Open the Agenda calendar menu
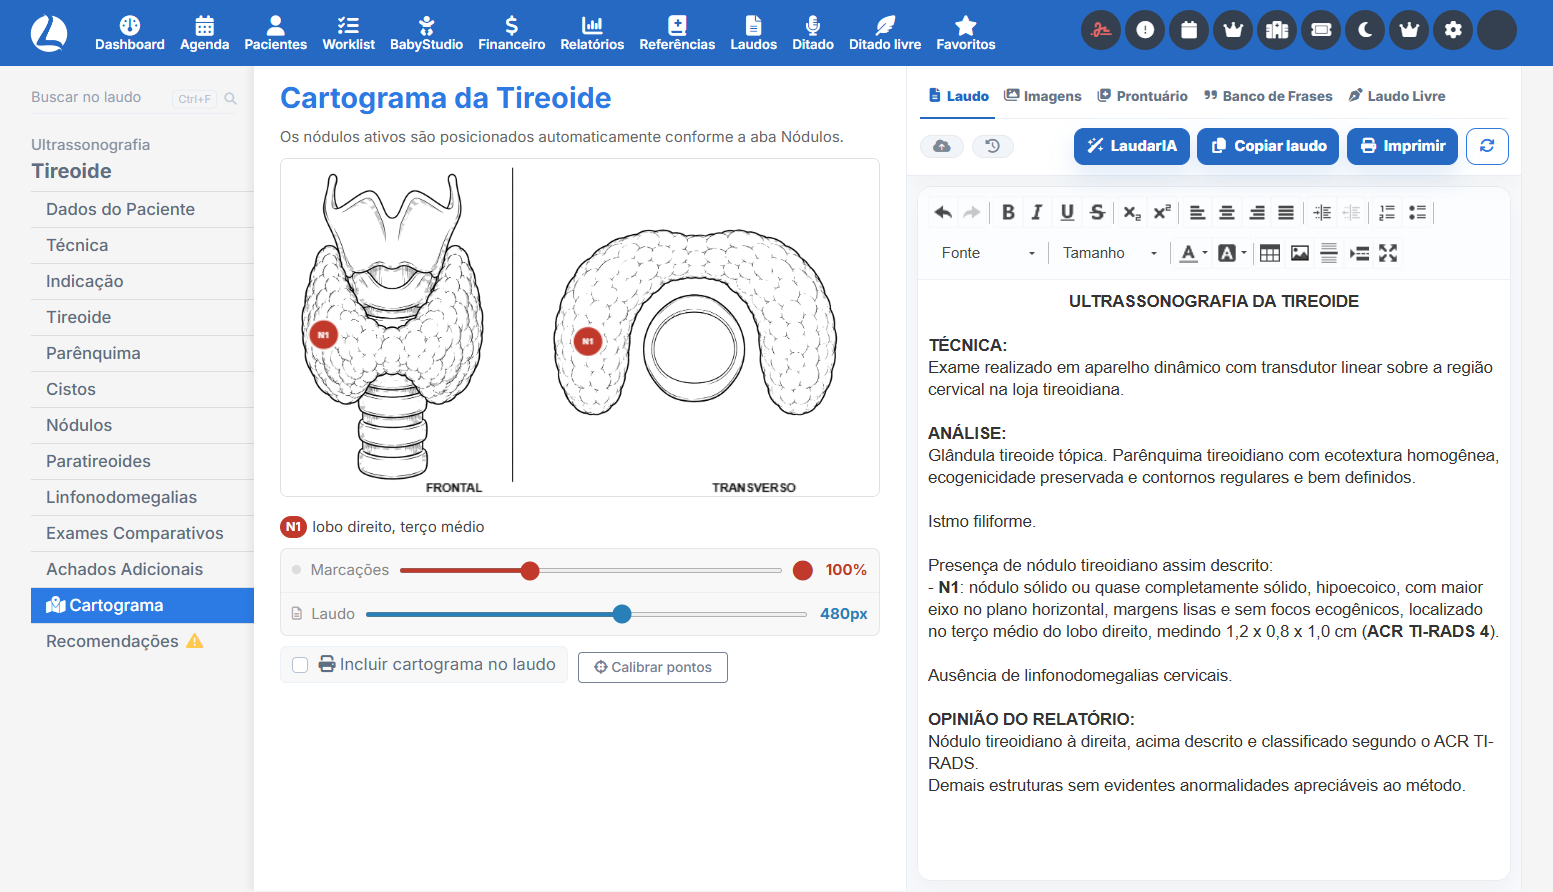 coord(204,33)
